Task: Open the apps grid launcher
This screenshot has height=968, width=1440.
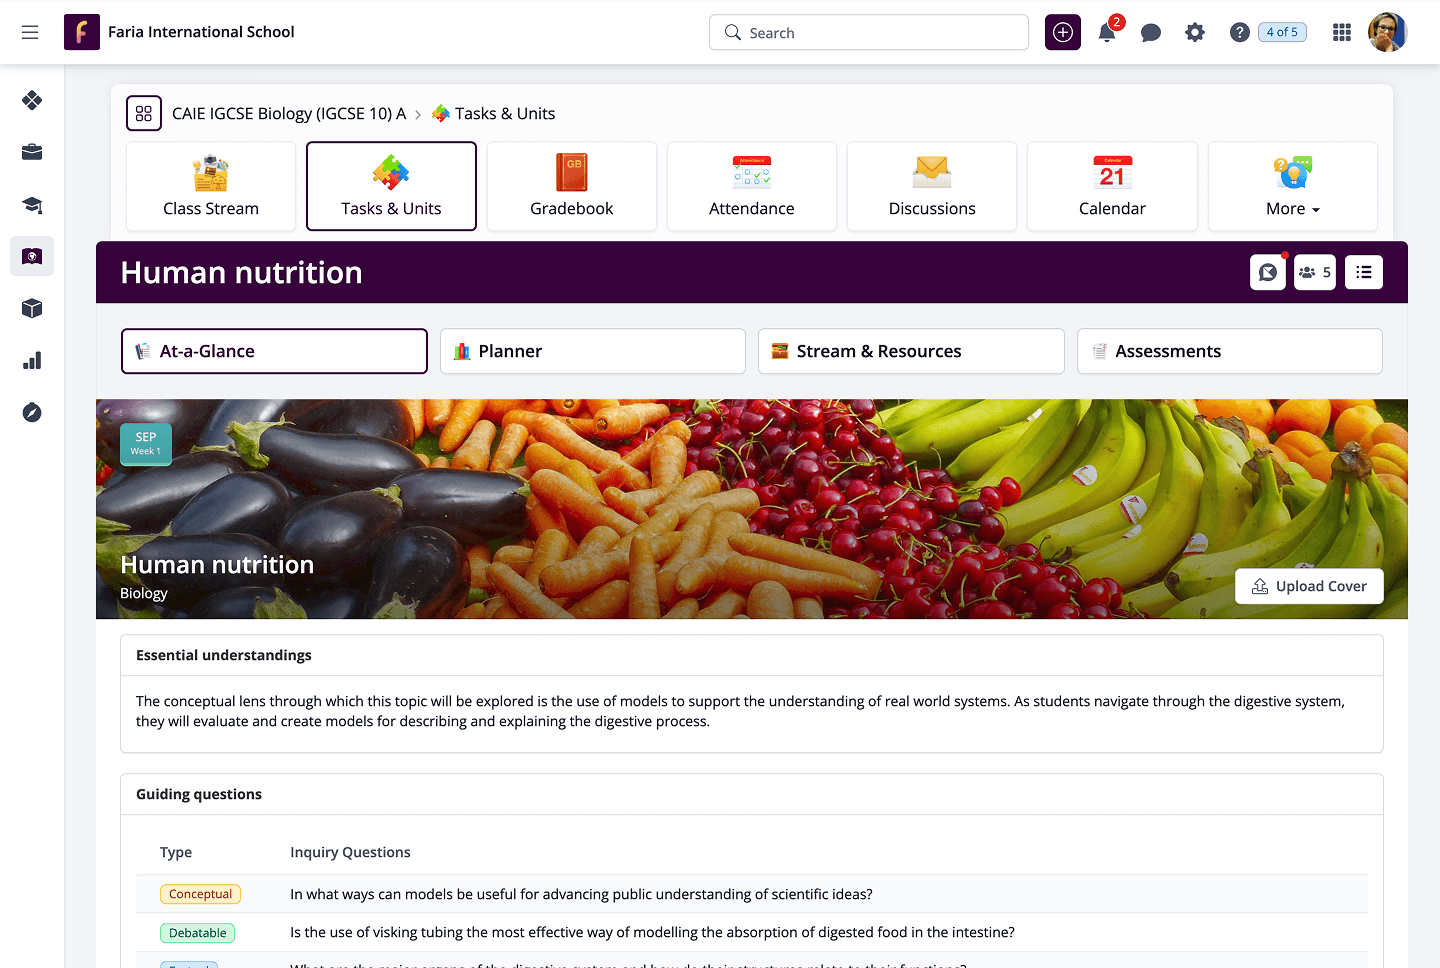Action: tap(1342, 33)
